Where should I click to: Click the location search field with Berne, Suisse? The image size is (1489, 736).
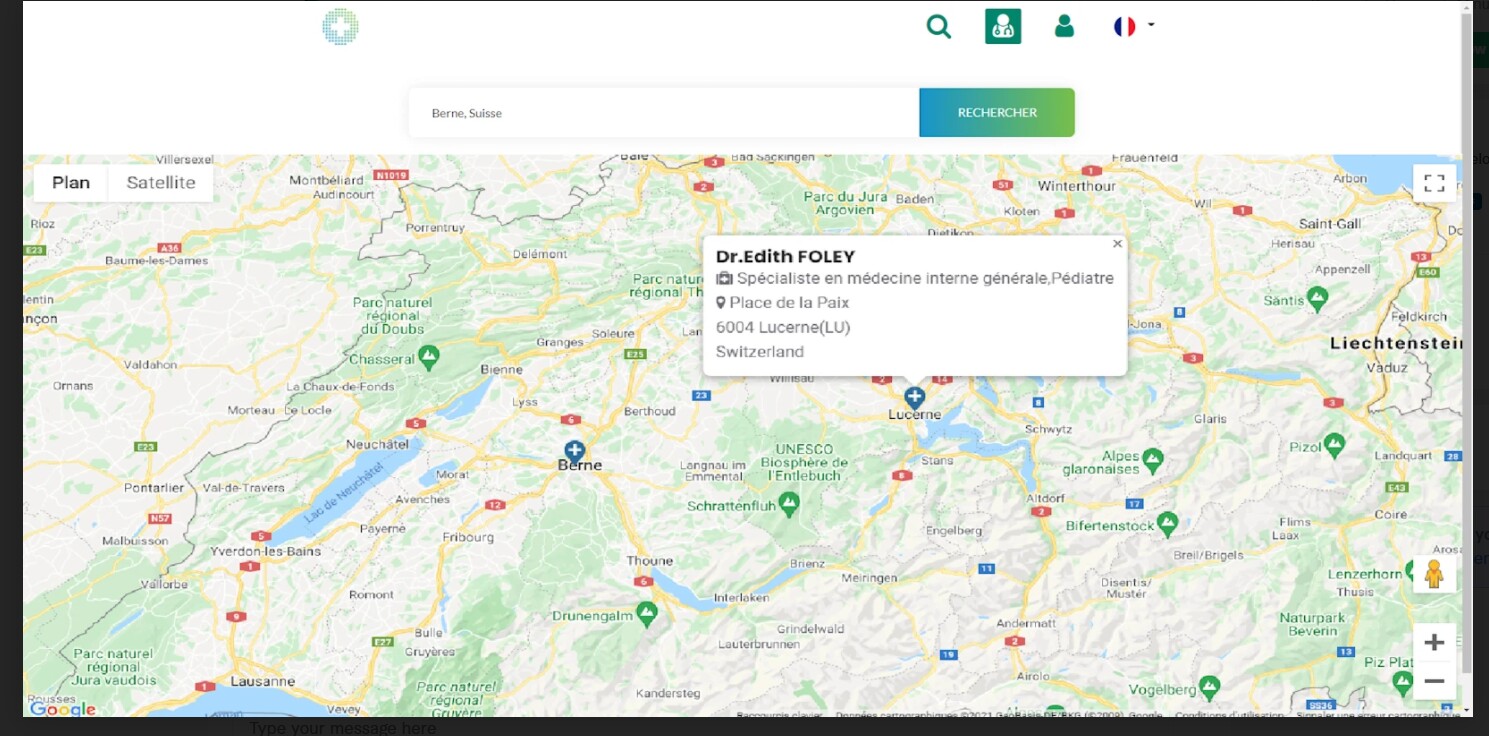[x=663, y=113]
